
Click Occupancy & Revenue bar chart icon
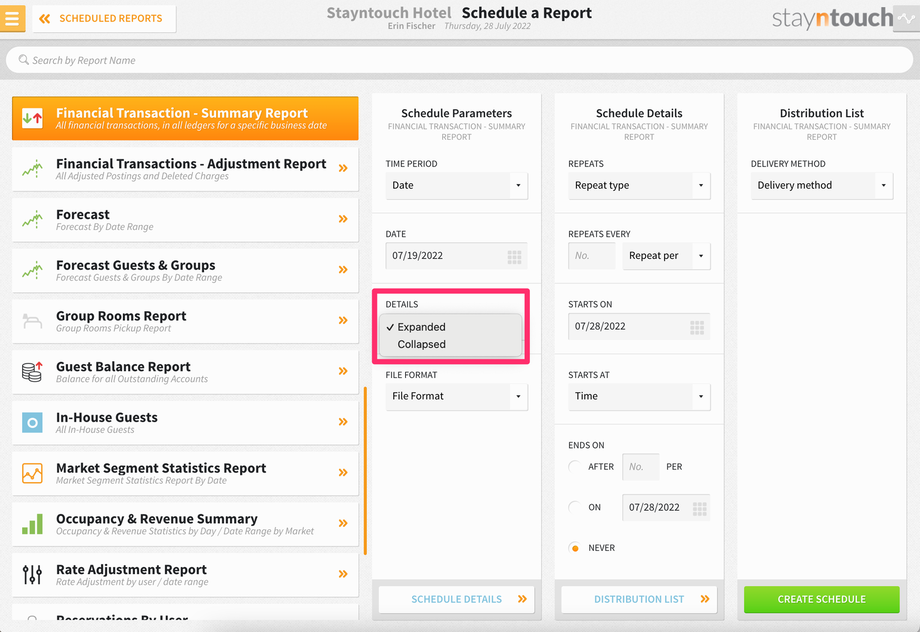pos(32,524)
